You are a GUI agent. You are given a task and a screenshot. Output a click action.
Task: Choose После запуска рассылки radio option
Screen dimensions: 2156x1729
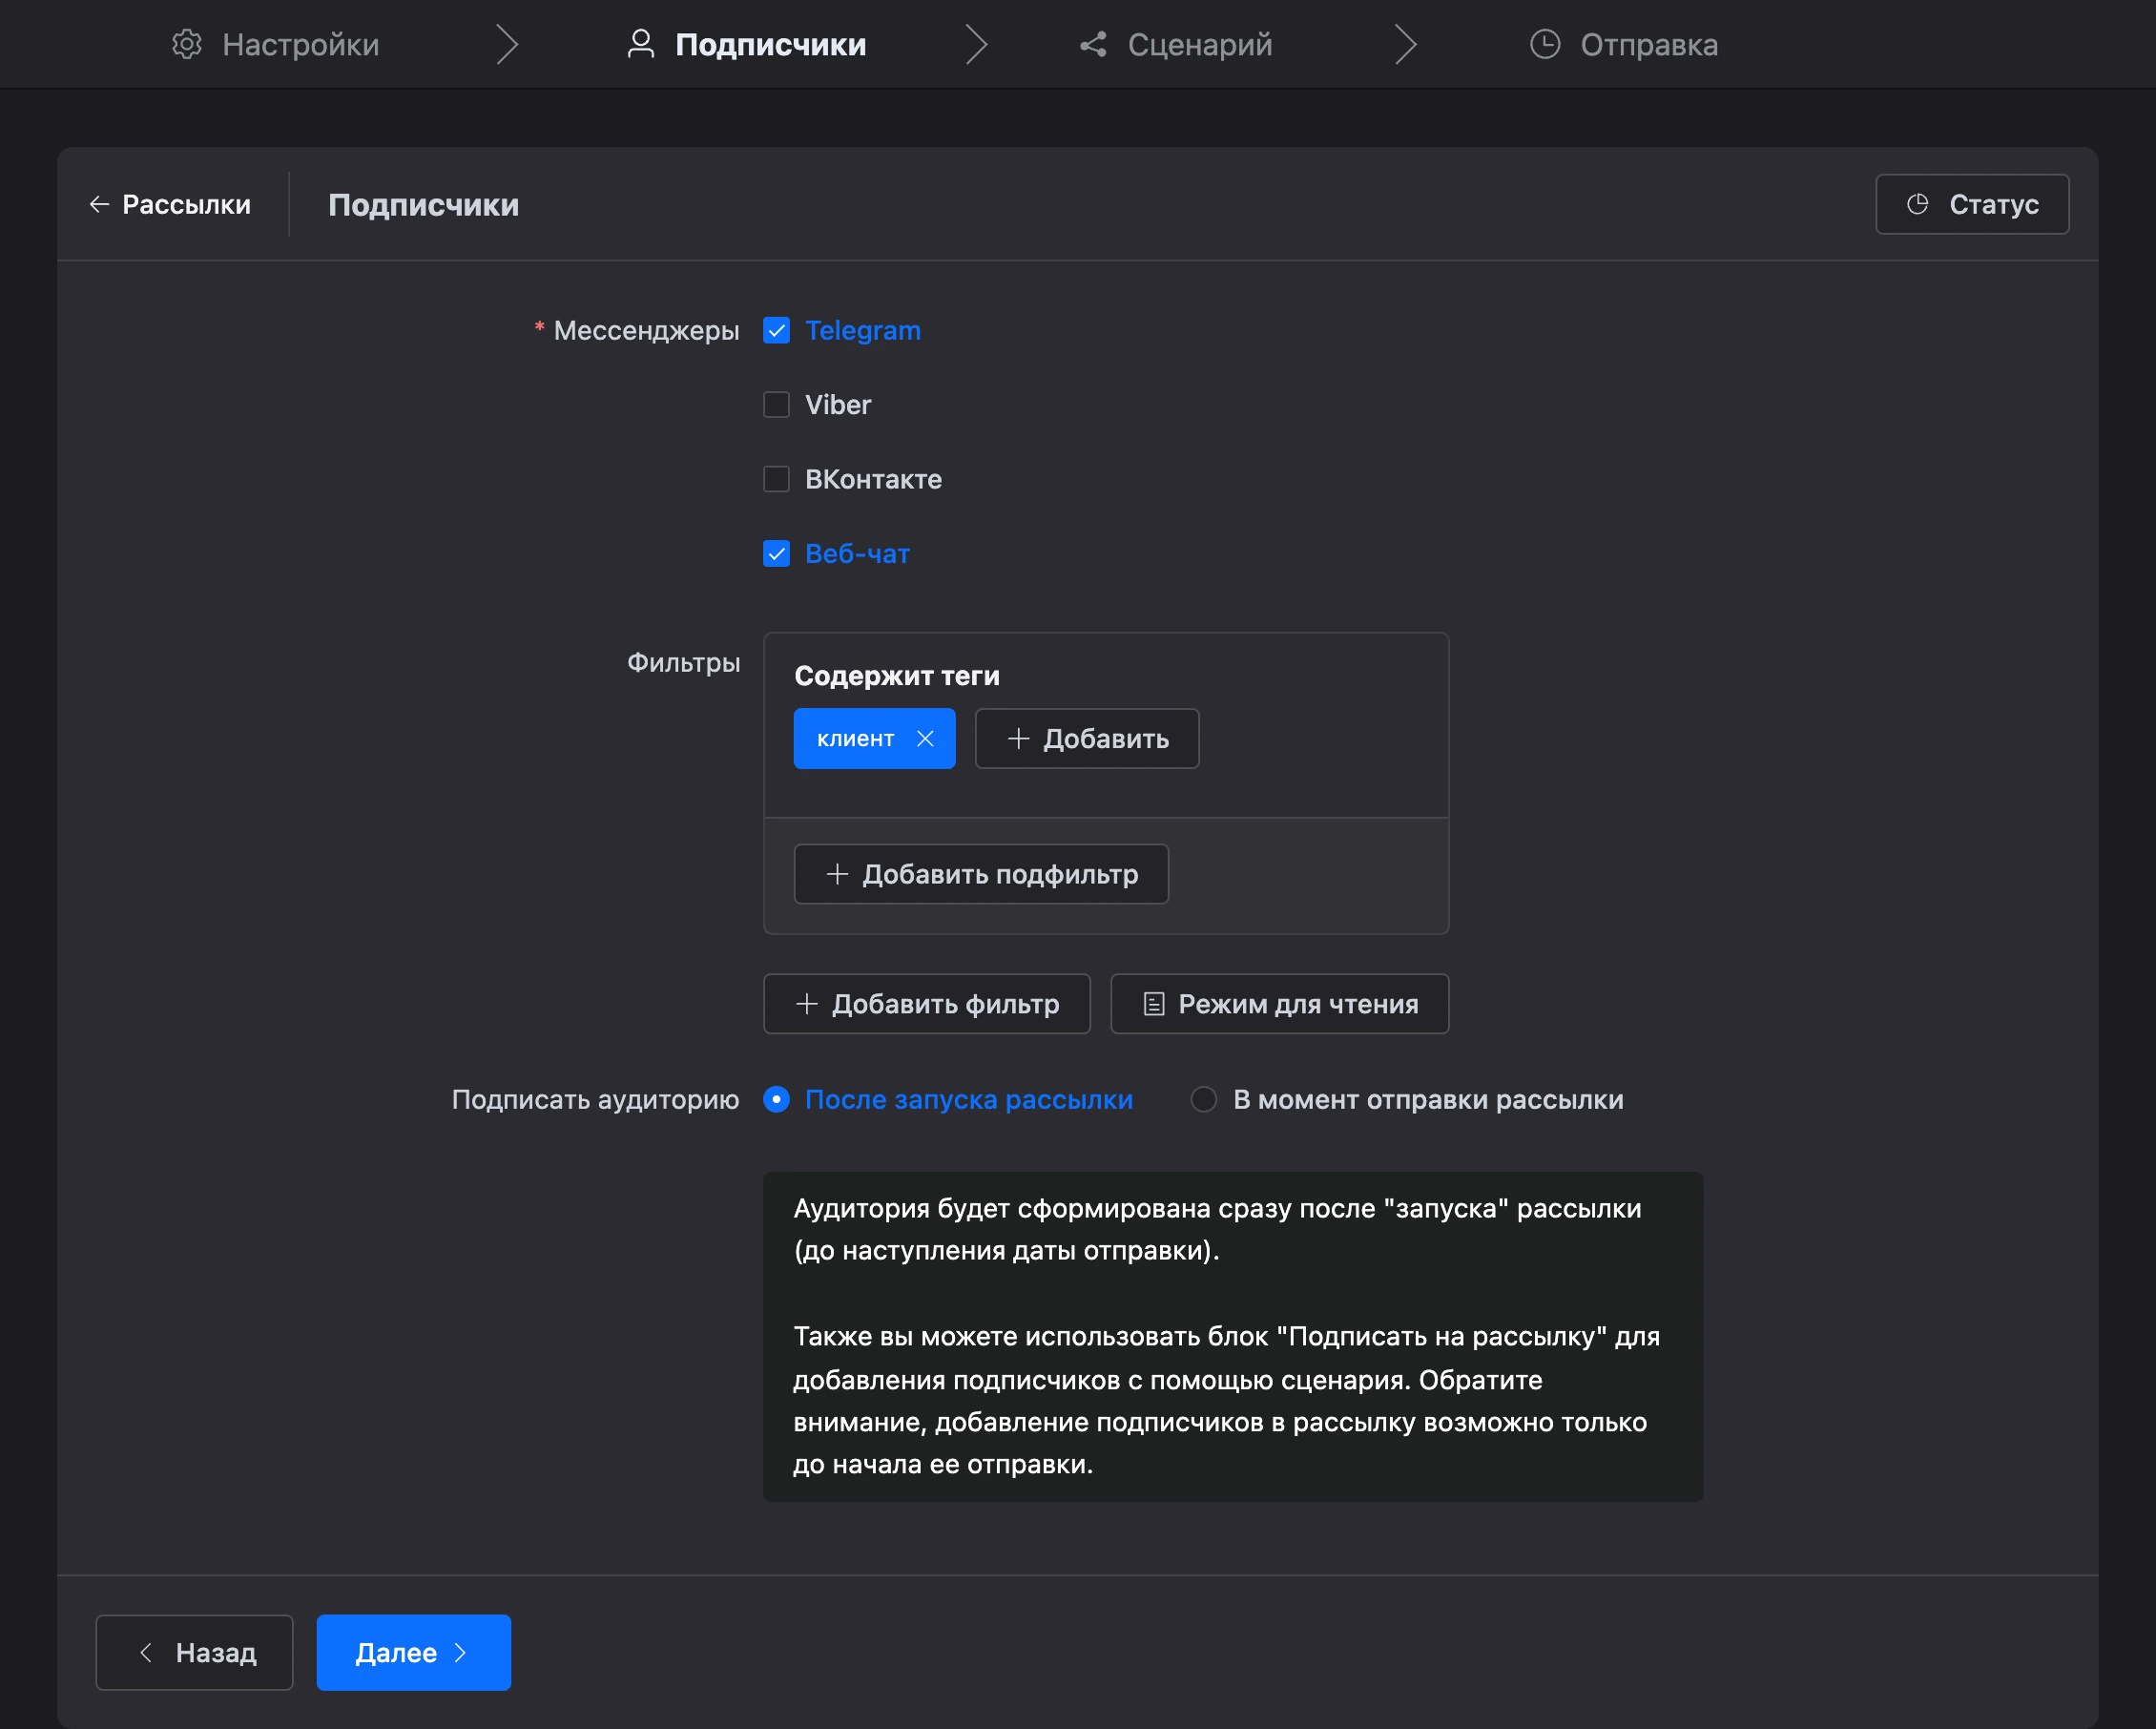(776, 1099)
